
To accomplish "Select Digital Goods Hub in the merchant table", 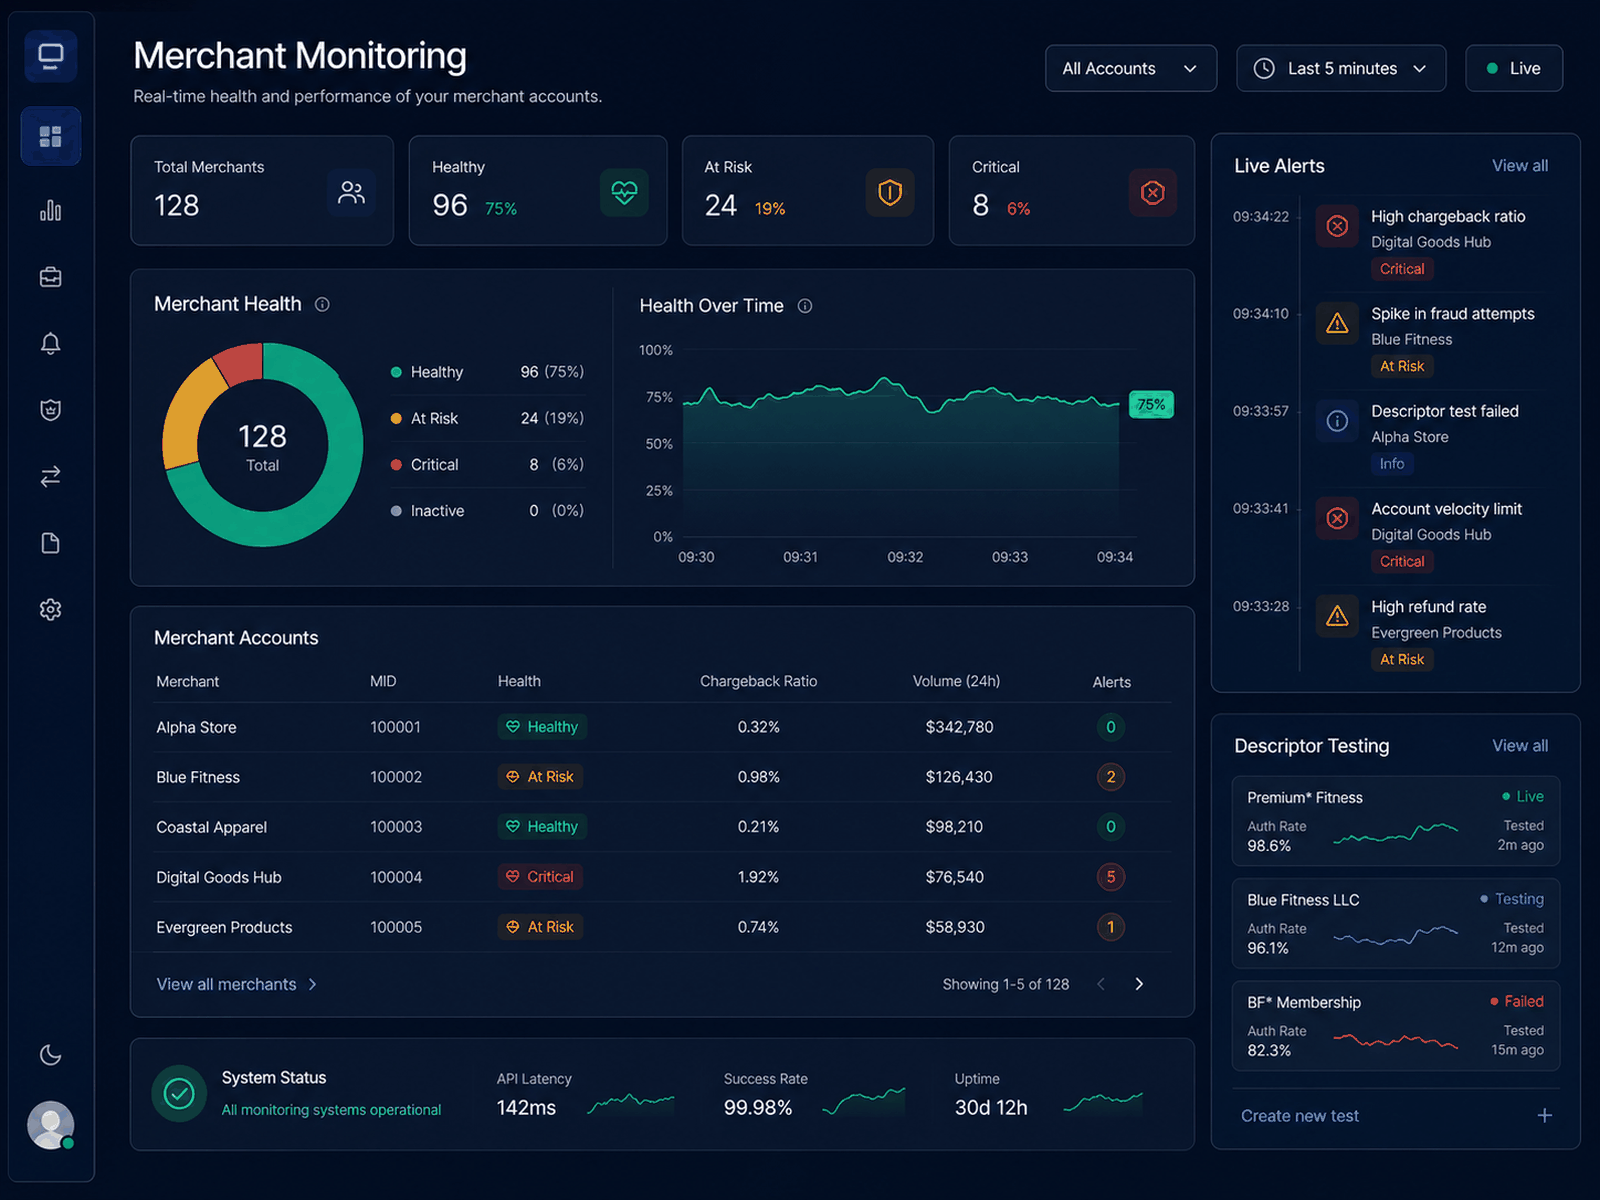I will point(219,877).
